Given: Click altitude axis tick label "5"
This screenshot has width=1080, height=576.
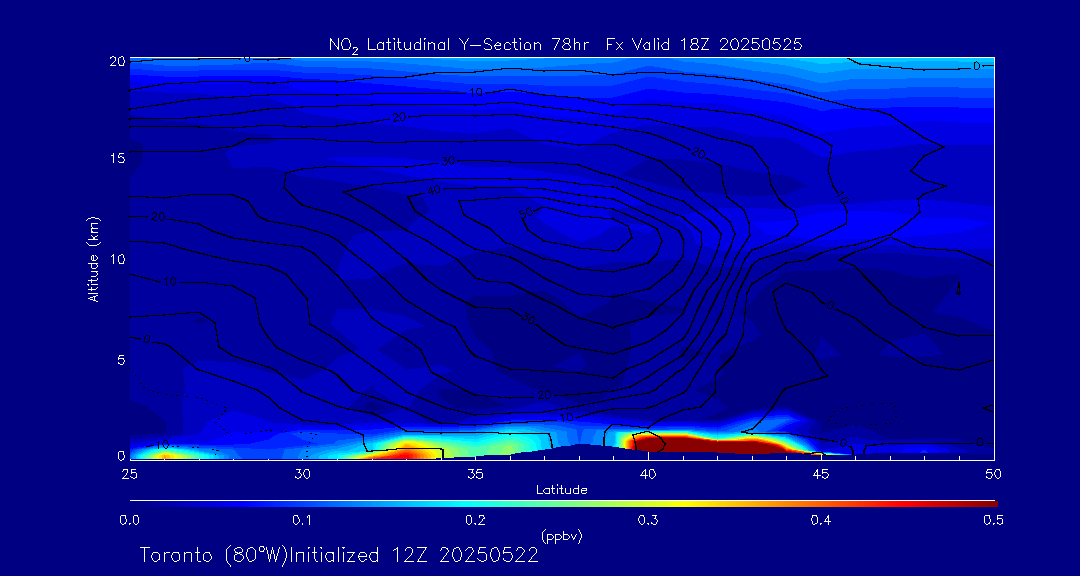Looking at the screenshot, I should click(121, 359).
